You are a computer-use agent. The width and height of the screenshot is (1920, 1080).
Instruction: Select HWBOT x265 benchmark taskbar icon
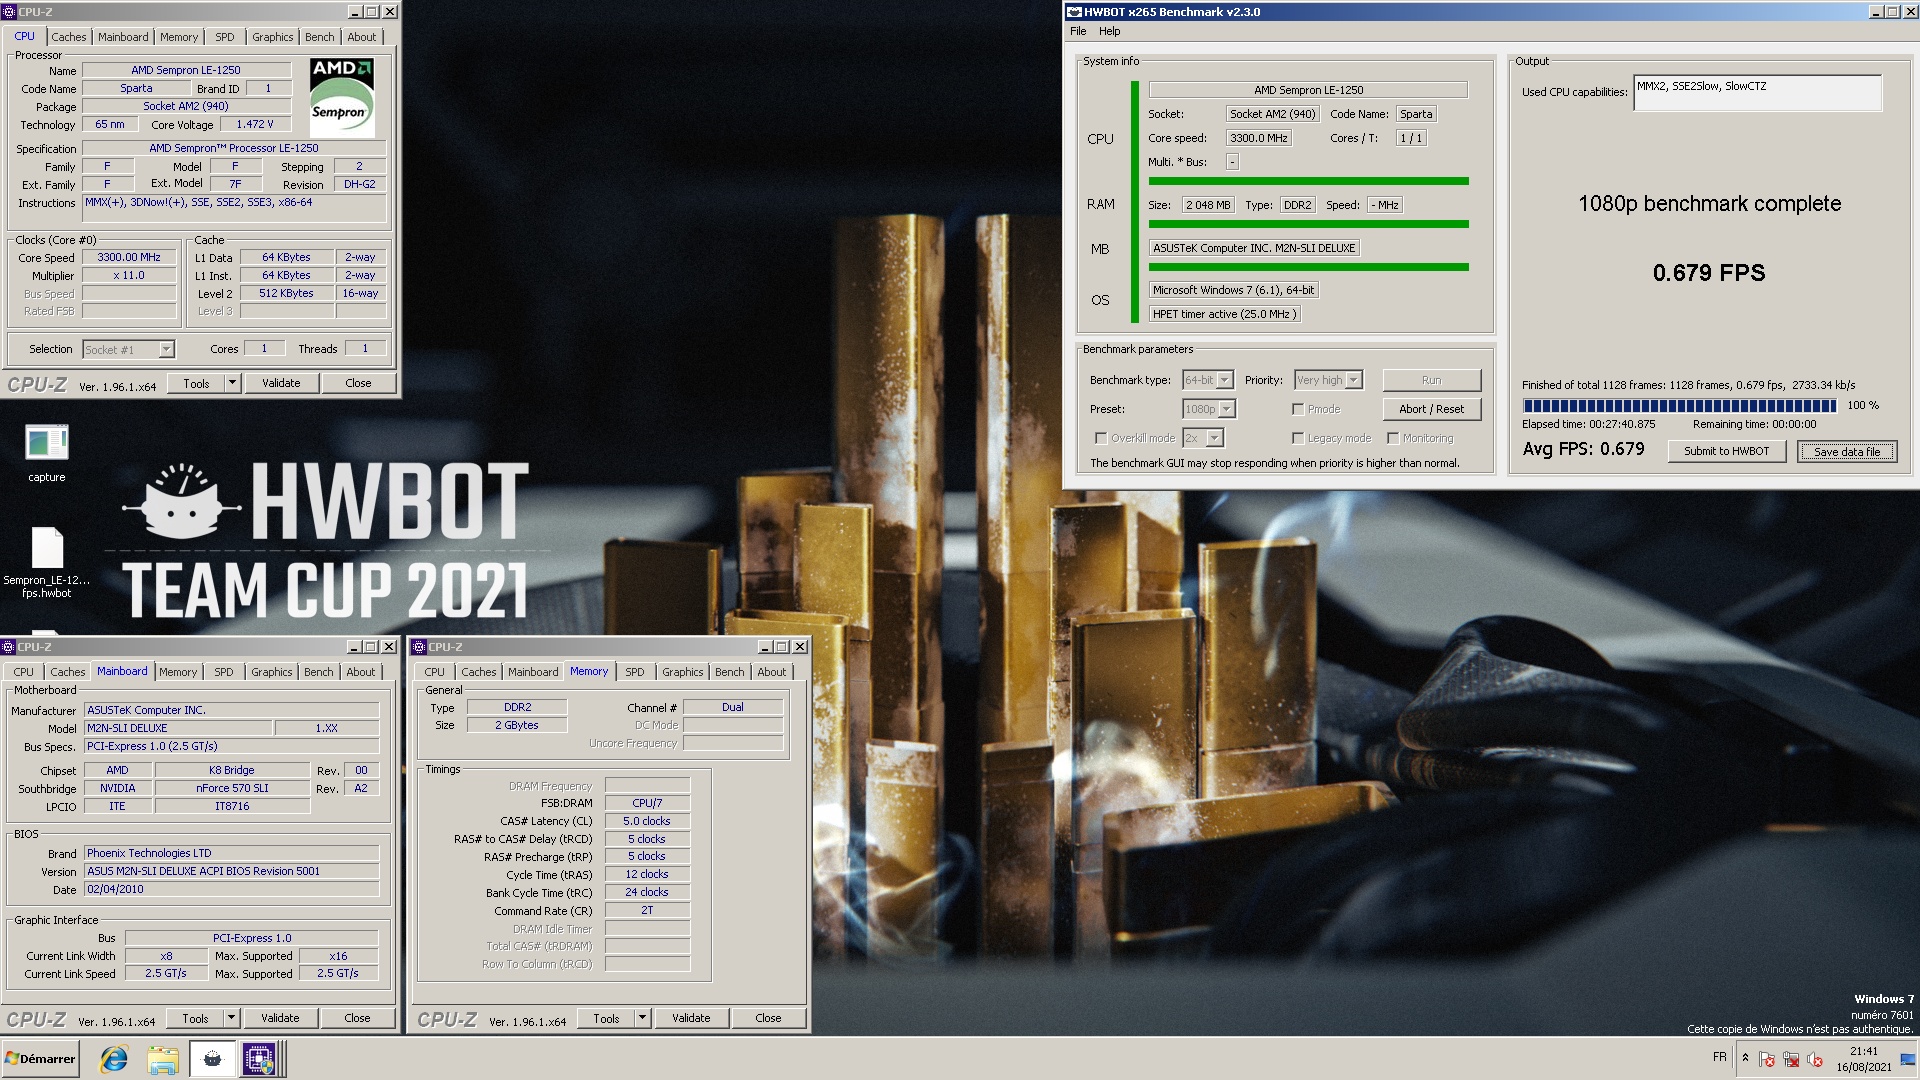[x=212, y=1059]
